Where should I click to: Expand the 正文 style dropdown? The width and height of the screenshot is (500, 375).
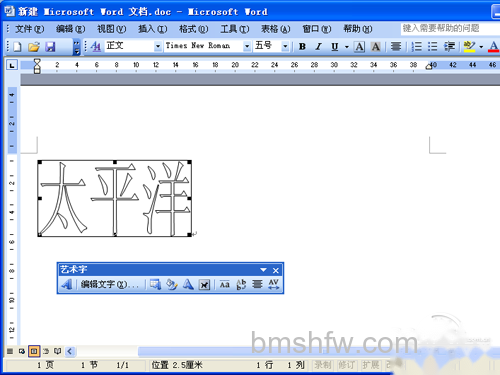[x=158, y=46]
